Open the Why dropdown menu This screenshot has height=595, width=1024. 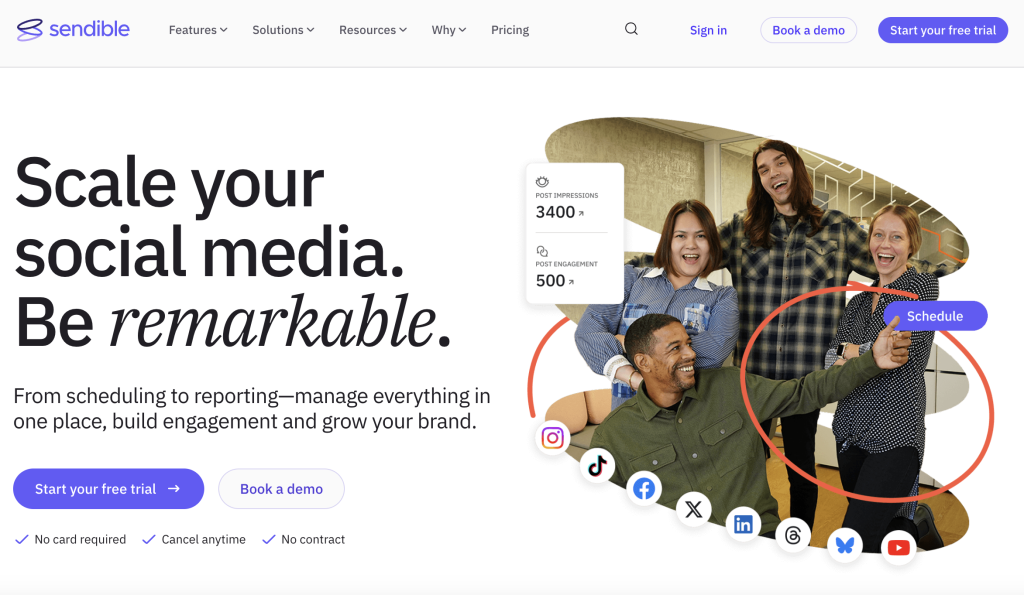449,30
